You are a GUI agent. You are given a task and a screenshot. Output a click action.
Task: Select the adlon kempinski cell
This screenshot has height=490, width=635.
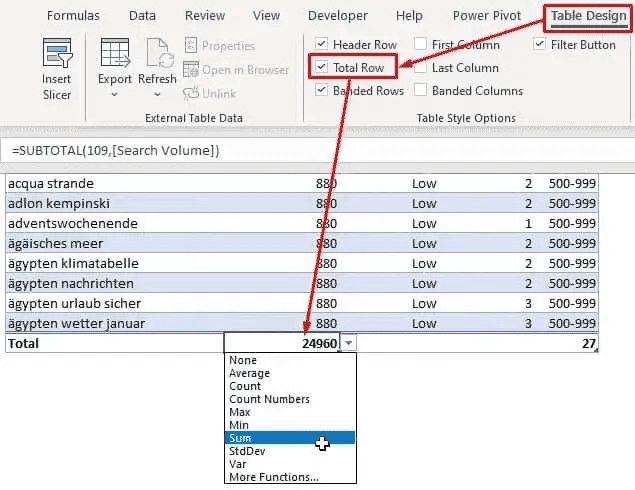[x=115, y=203]
